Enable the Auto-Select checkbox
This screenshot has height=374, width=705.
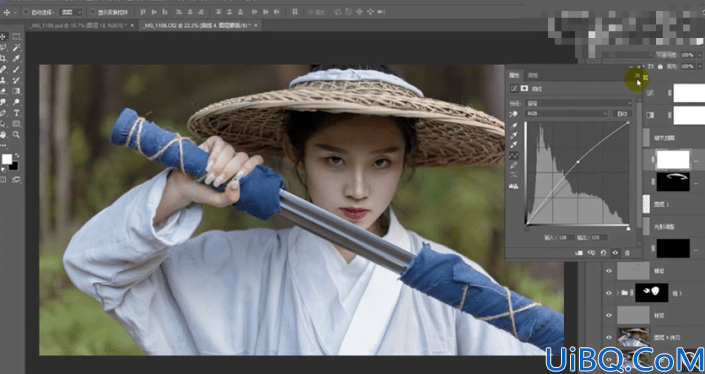pyautogui.click(x=26, y=12)
